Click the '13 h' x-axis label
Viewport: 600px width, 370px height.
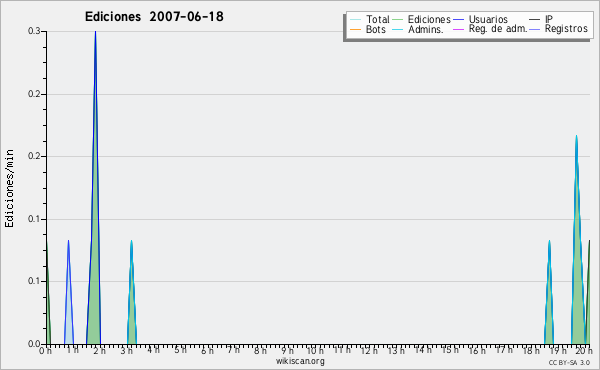click(x=396, y=350)
